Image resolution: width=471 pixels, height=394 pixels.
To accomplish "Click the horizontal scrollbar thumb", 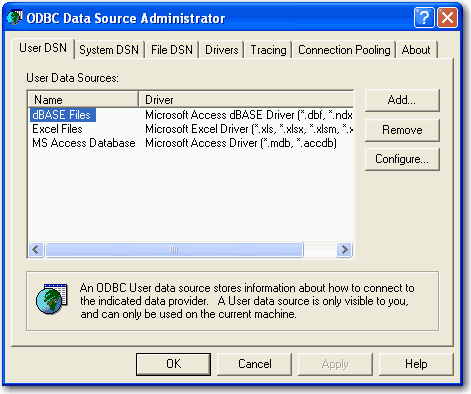I will 174,249.
